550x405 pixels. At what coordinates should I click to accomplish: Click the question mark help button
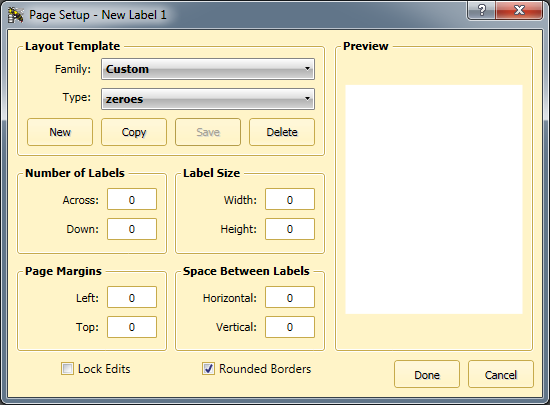482,10
